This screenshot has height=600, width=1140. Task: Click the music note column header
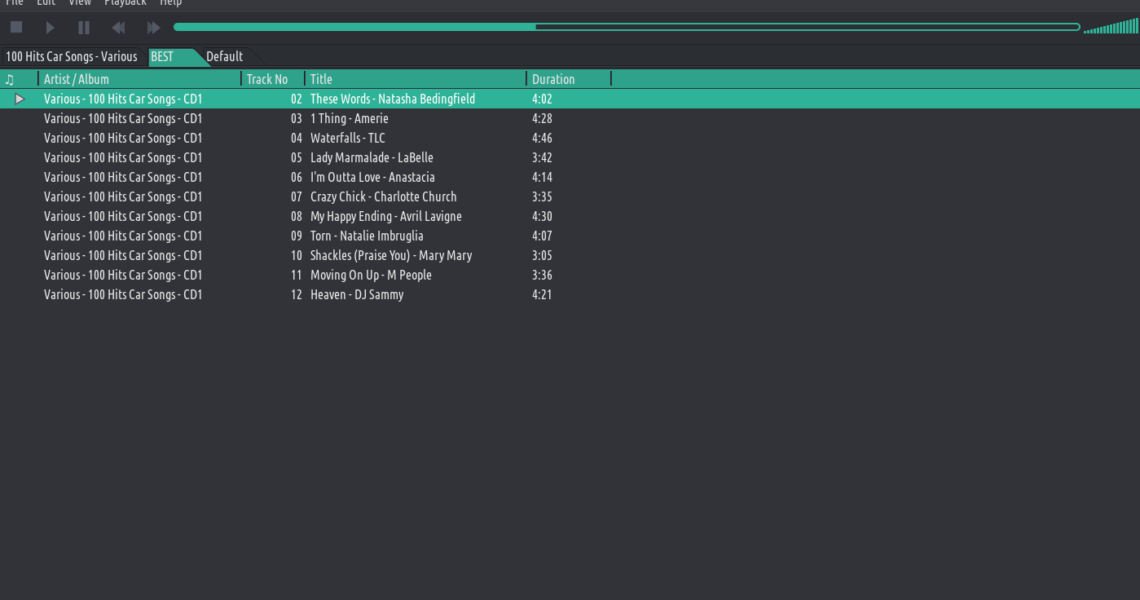click(x=10, y=79)
